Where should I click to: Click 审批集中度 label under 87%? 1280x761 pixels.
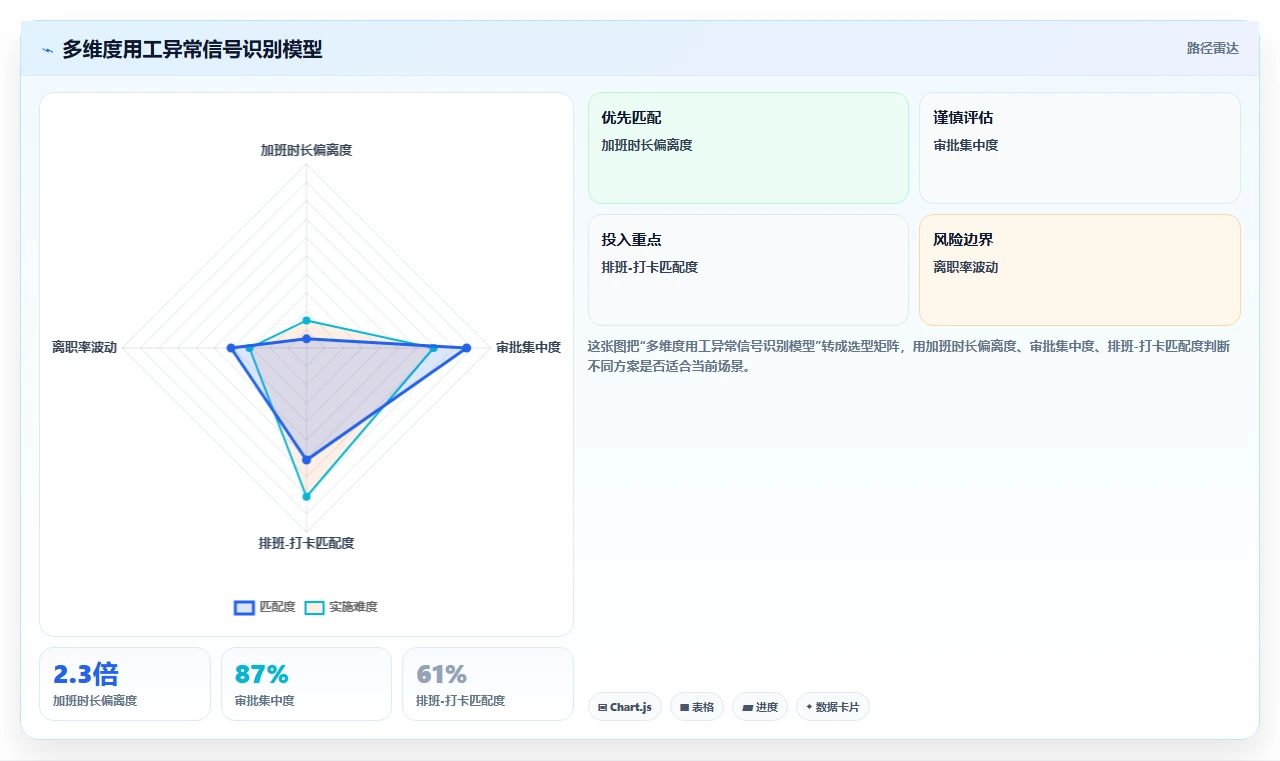click(x=265, y=701)
